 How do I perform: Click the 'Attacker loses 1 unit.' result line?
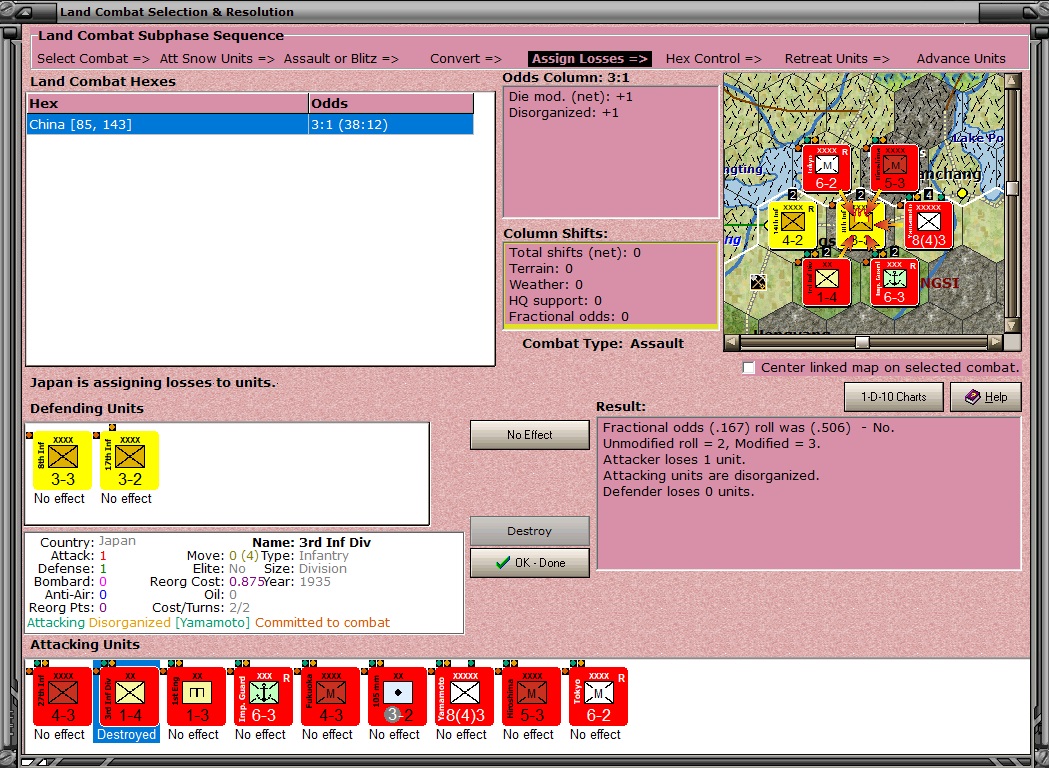click(674, 460)
